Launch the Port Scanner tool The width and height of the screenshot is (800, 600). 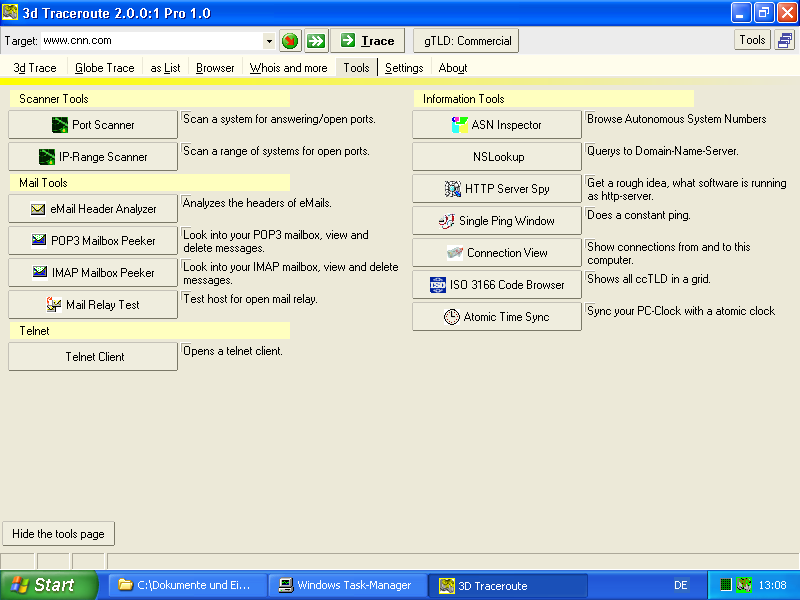coord(93,124)
